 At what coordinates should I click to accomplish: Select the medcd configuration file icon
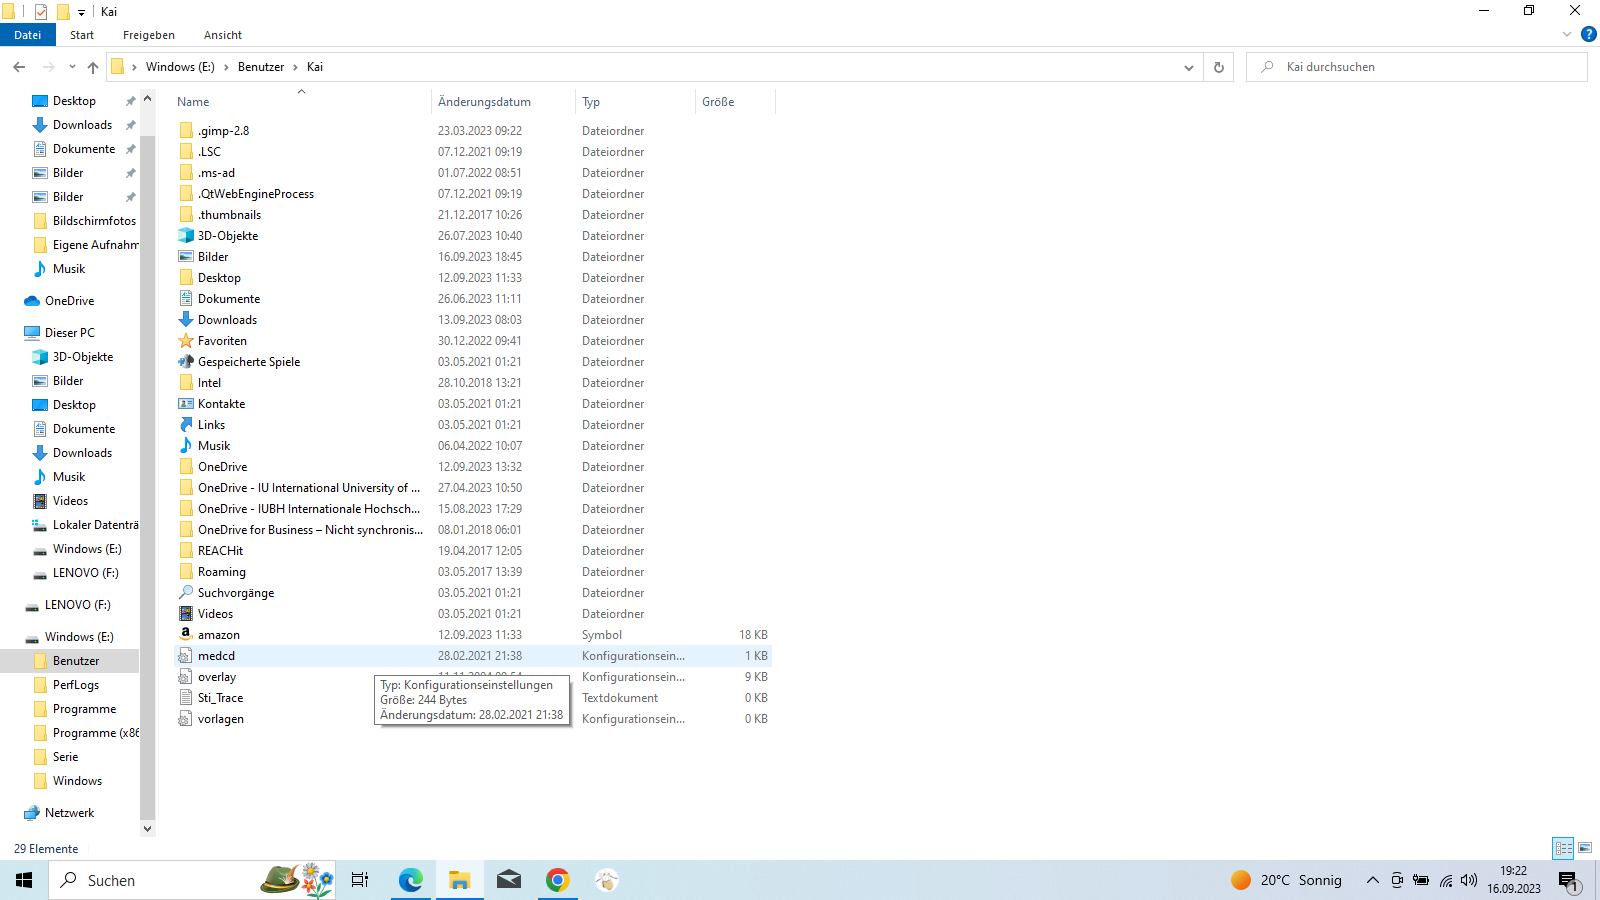(186, 656)
